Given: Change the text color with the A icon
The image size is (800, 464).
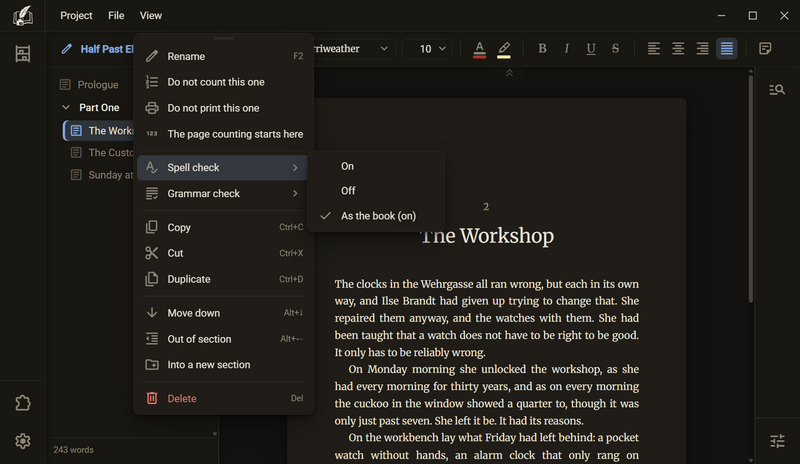Looking at the screenshot, I should click(x=479, y=49).
